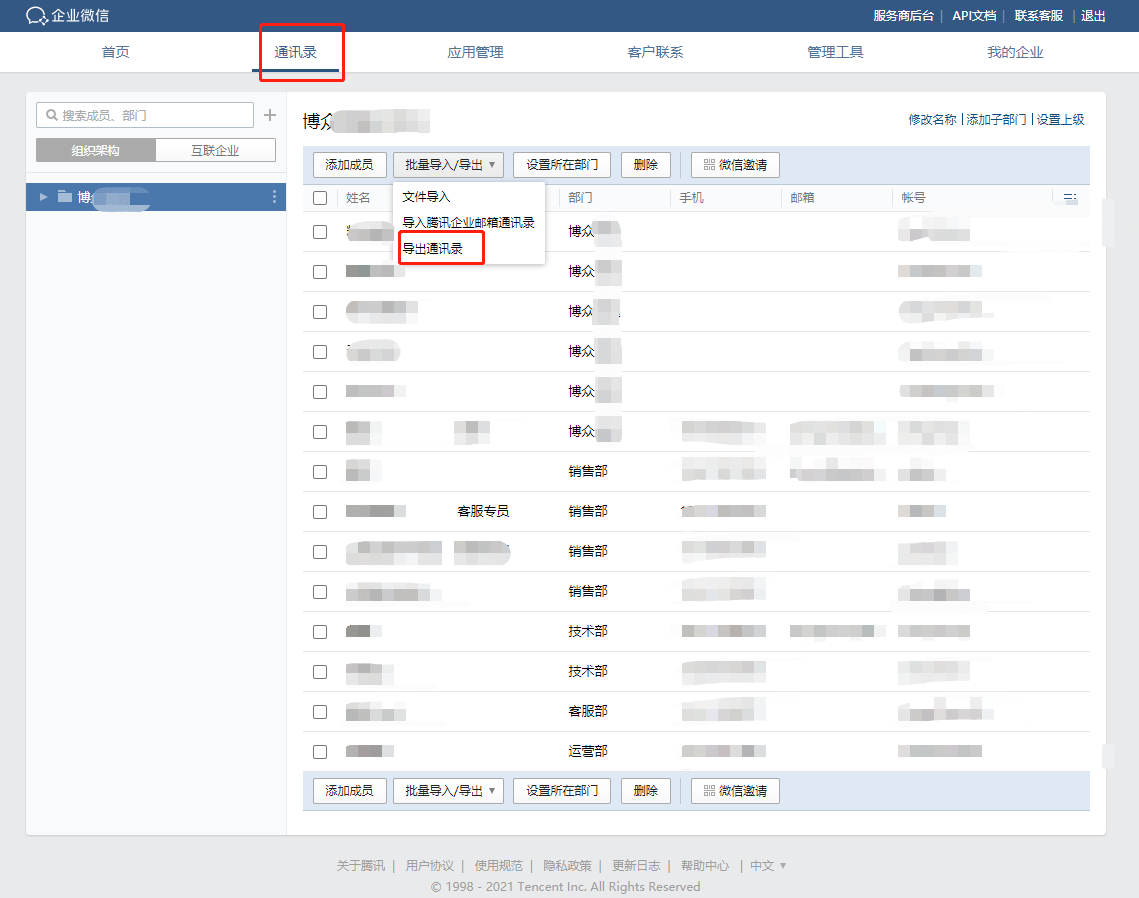Viewport: 1139px width, 898px height.
Task: Open the column display settings icon in table header
Action: click(1069, 198)
